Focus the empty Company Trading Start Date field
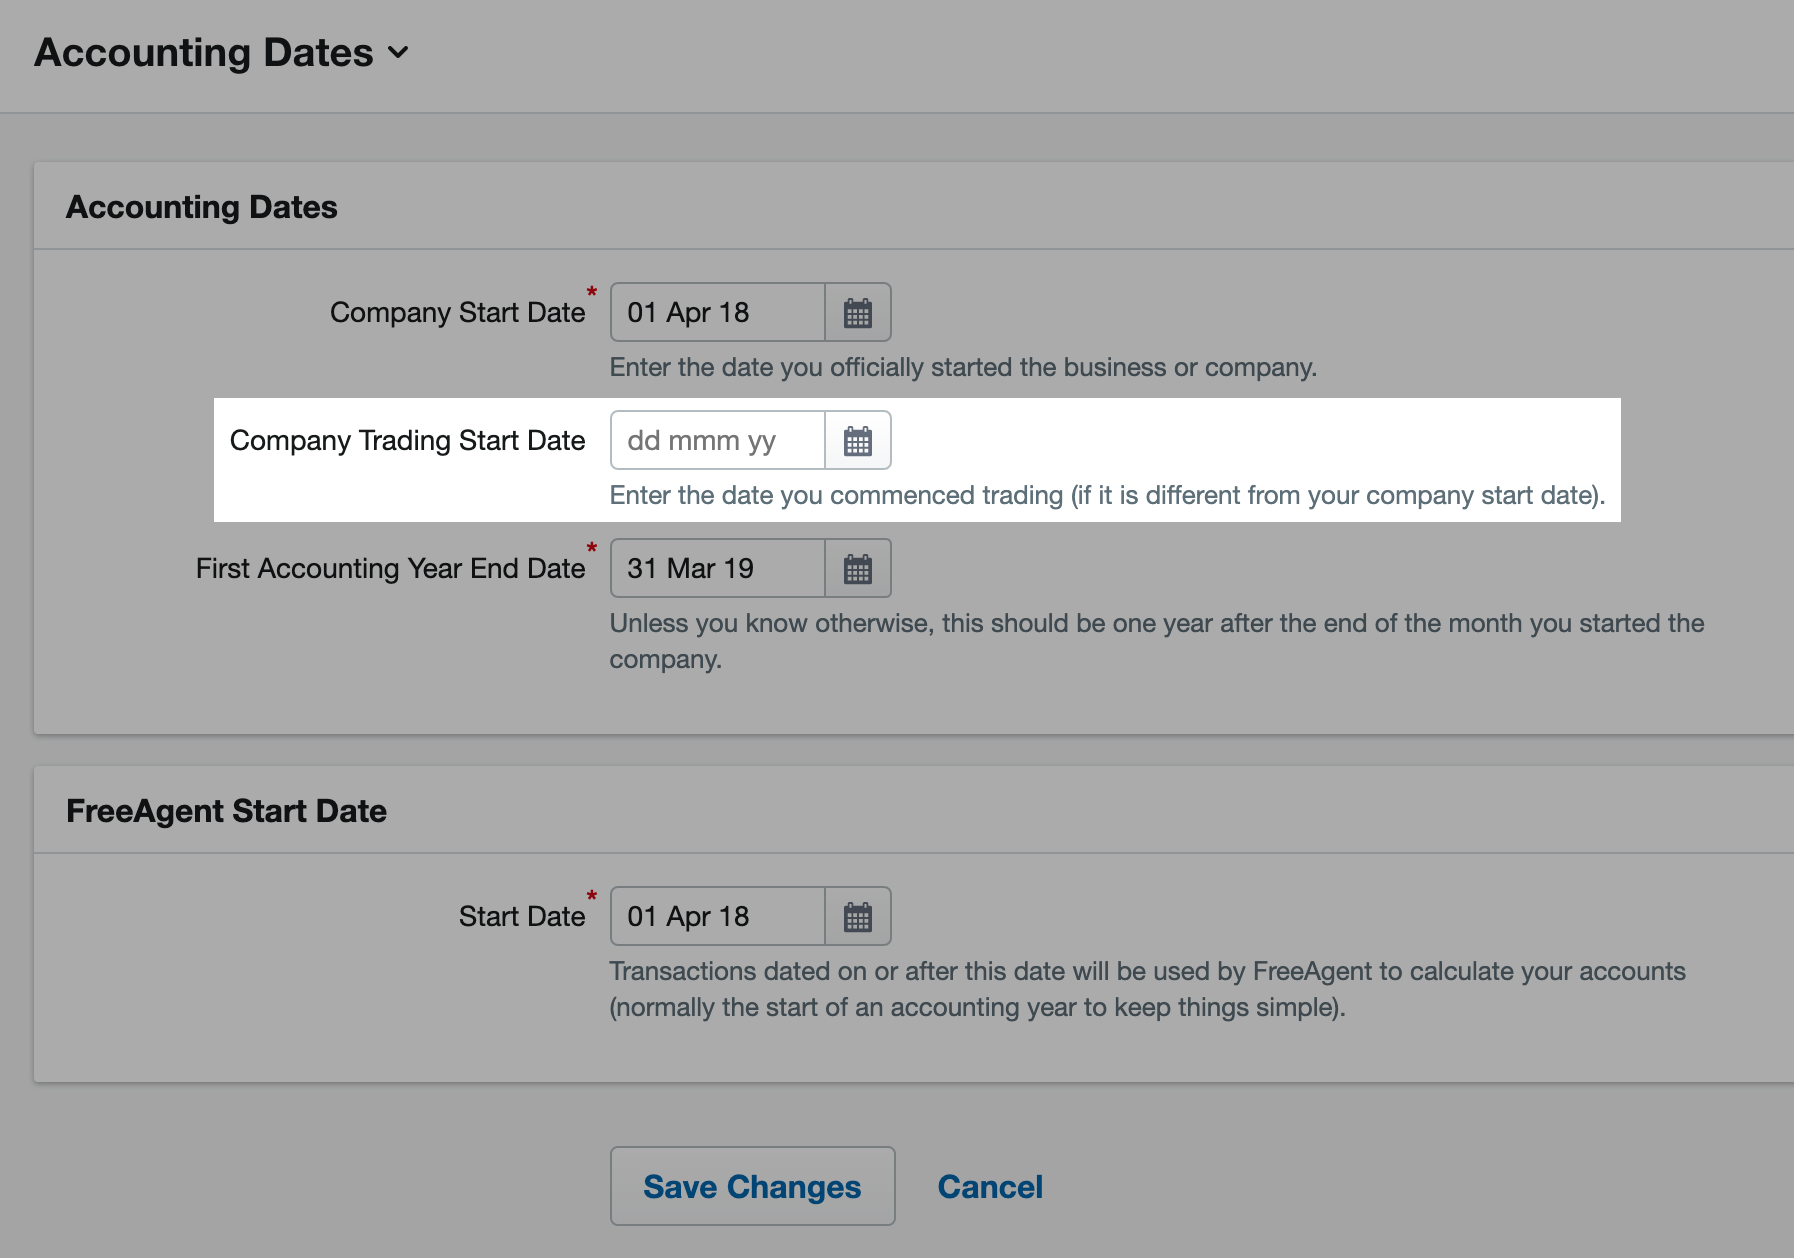 (x=718, y=441)
